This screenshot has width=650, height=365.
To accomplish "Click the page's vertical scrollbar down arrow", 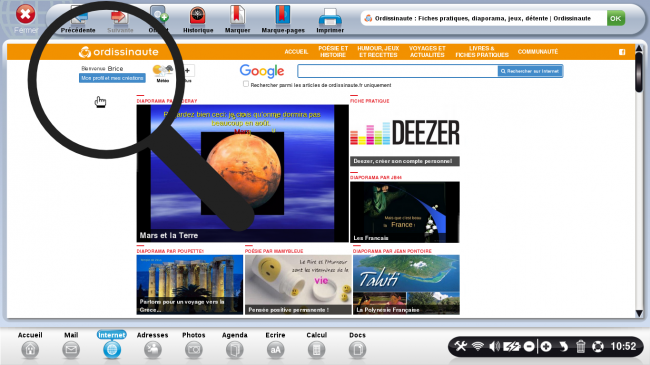I will click(639, 314).
